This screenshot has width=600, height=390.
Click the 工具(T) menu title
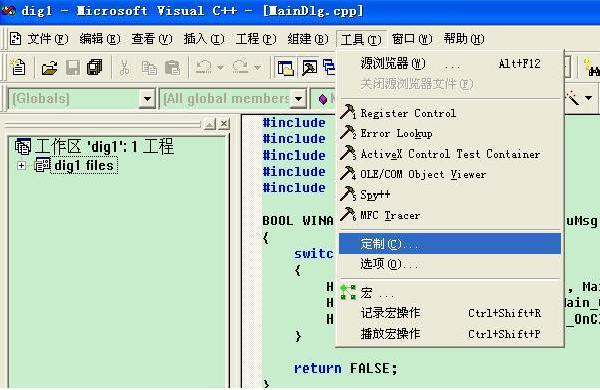[361, 39]
